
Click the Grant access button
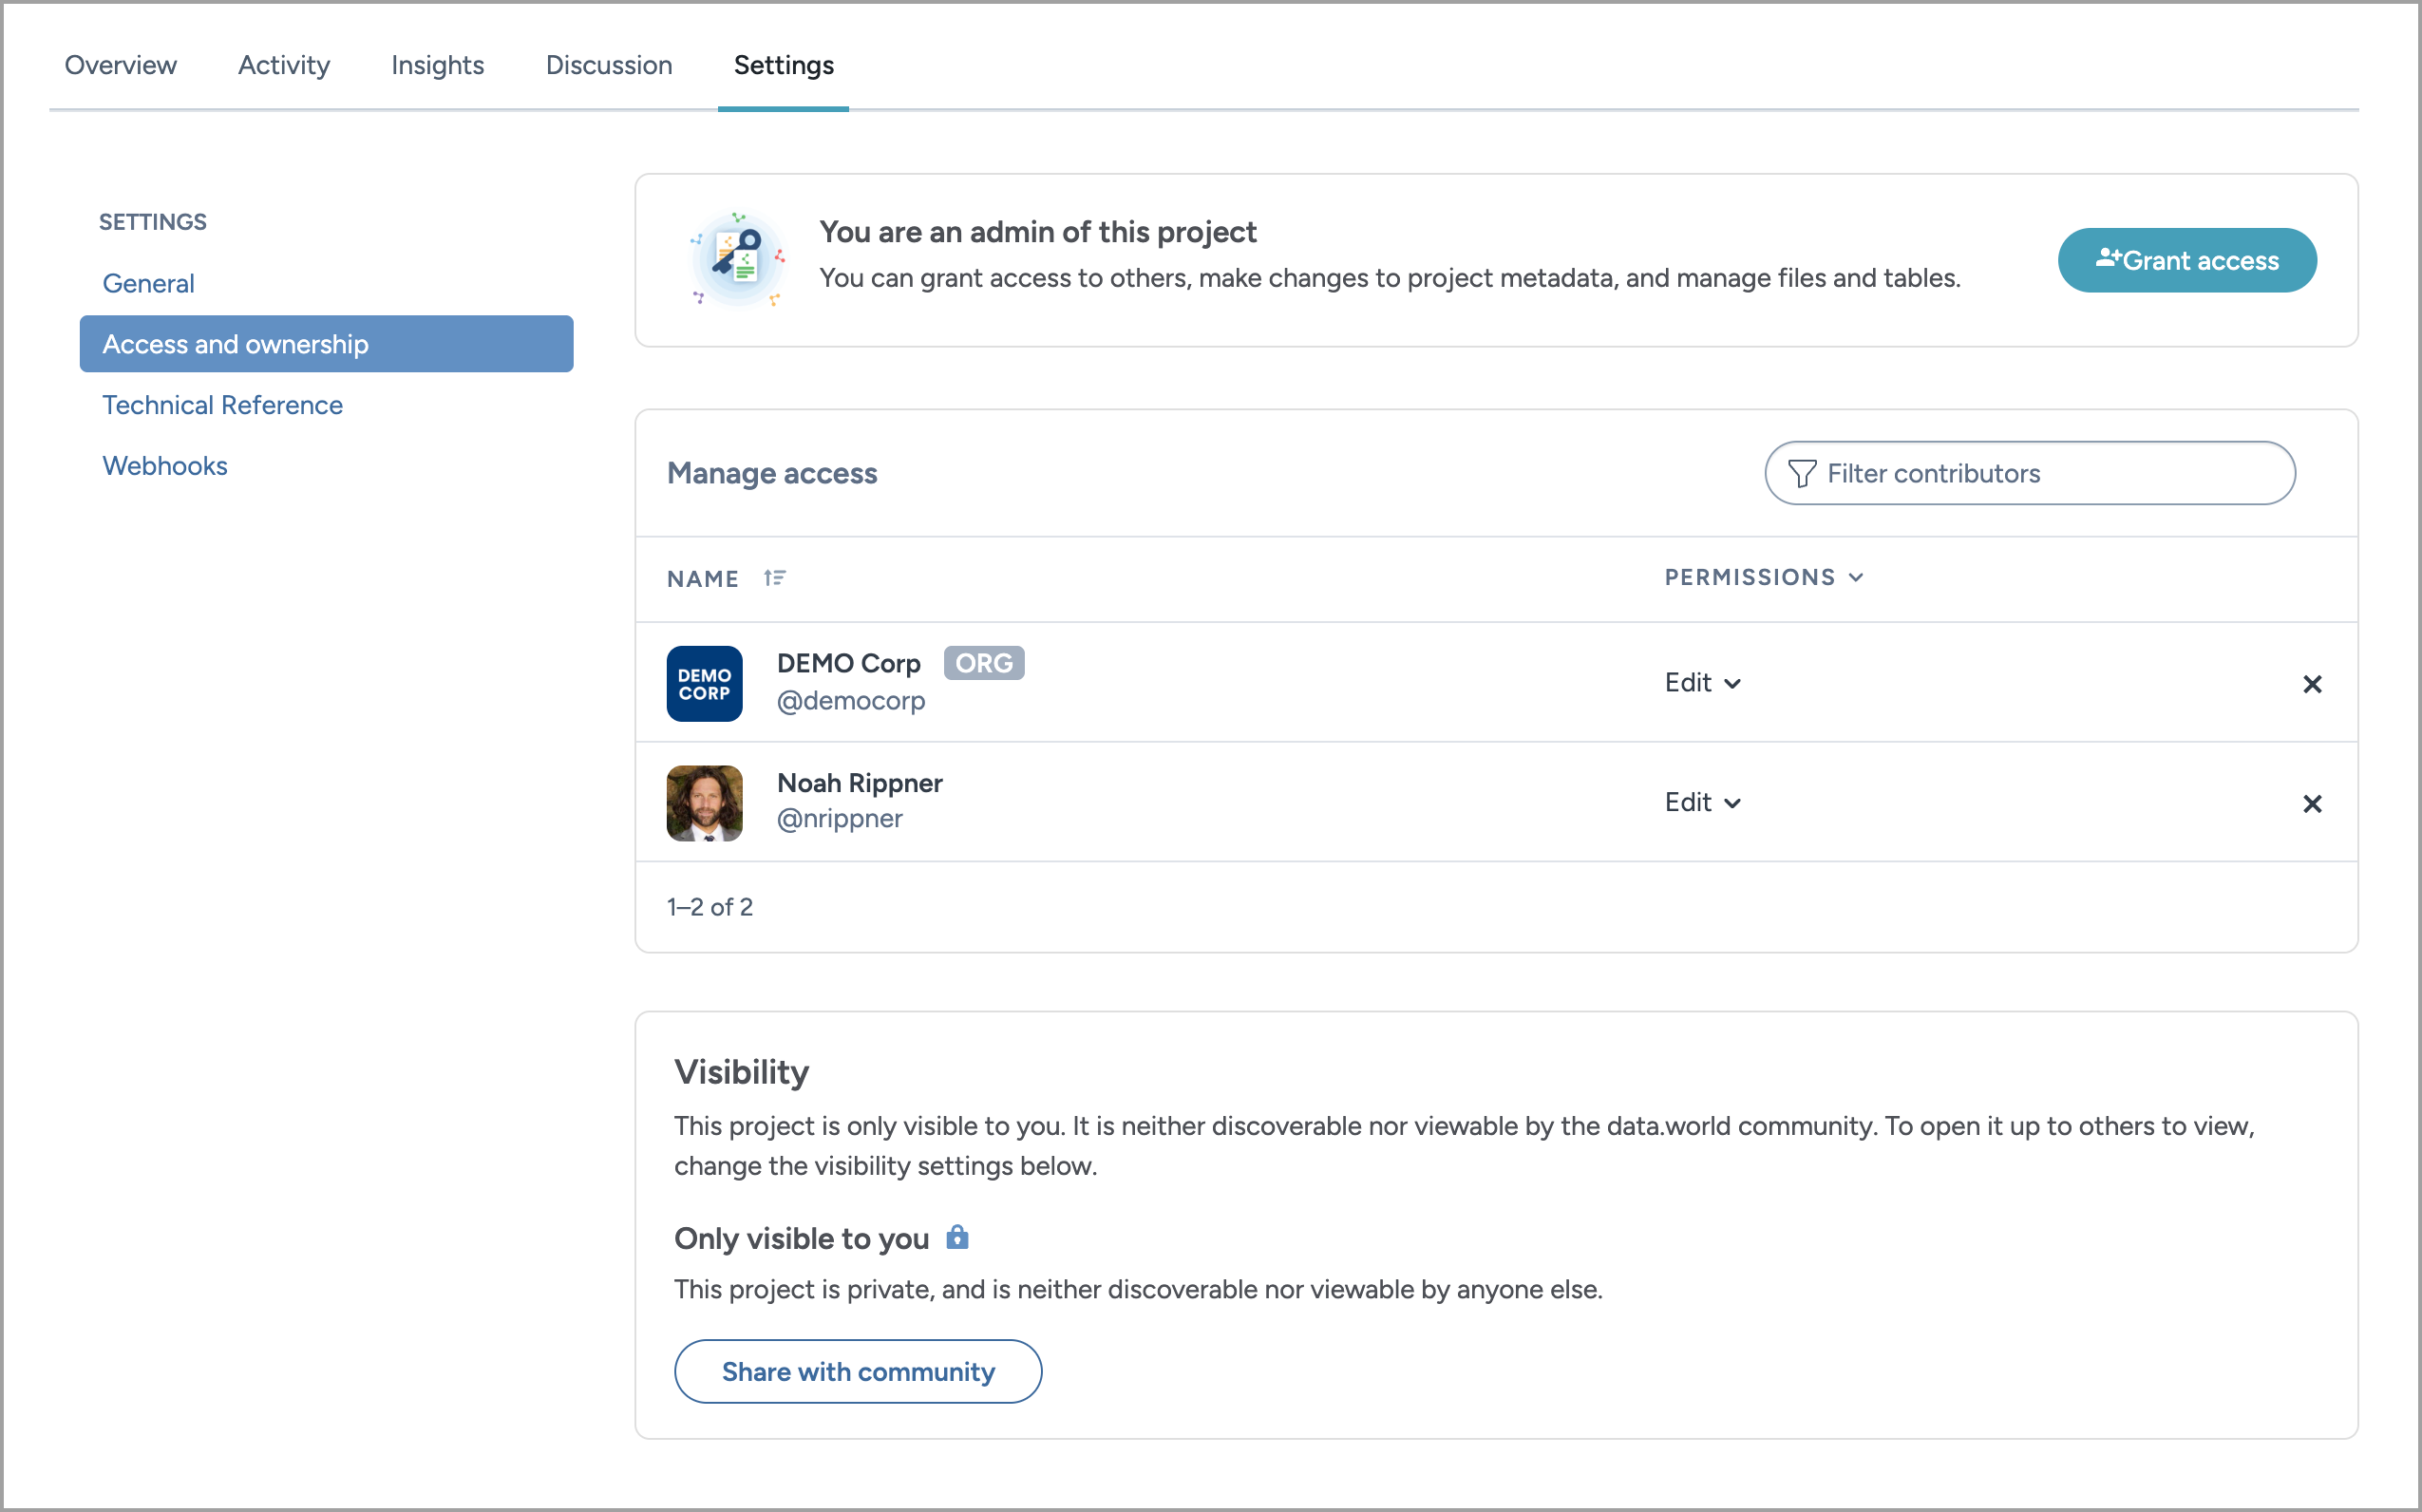[2186, 261]
